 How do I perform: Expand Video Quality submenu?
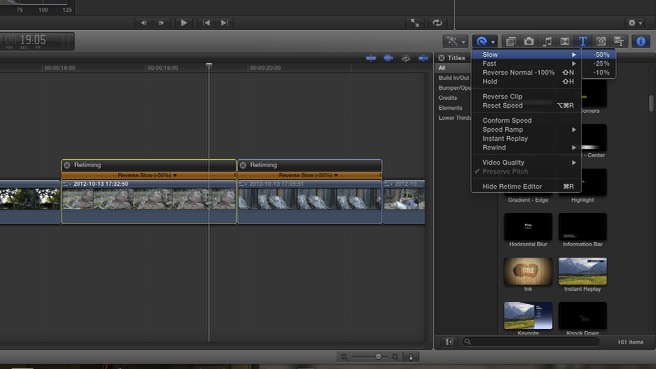526,162
